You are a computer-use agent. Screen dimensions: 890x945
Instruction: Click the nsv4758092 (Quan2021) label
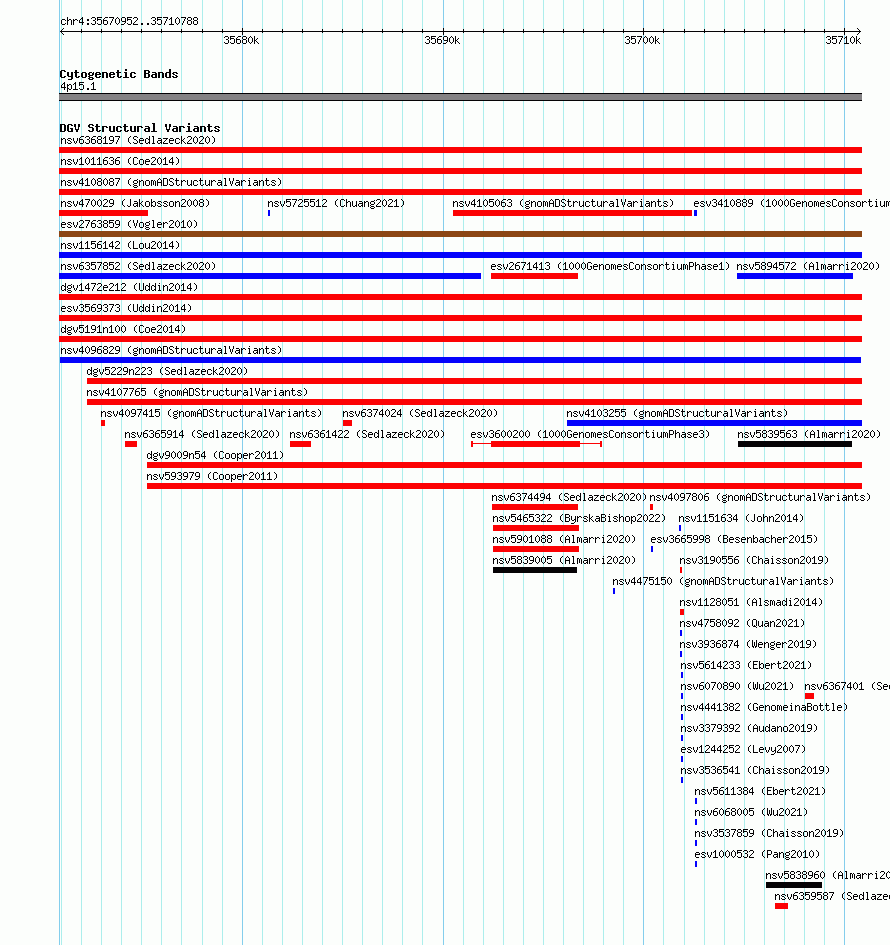(742, 624)
